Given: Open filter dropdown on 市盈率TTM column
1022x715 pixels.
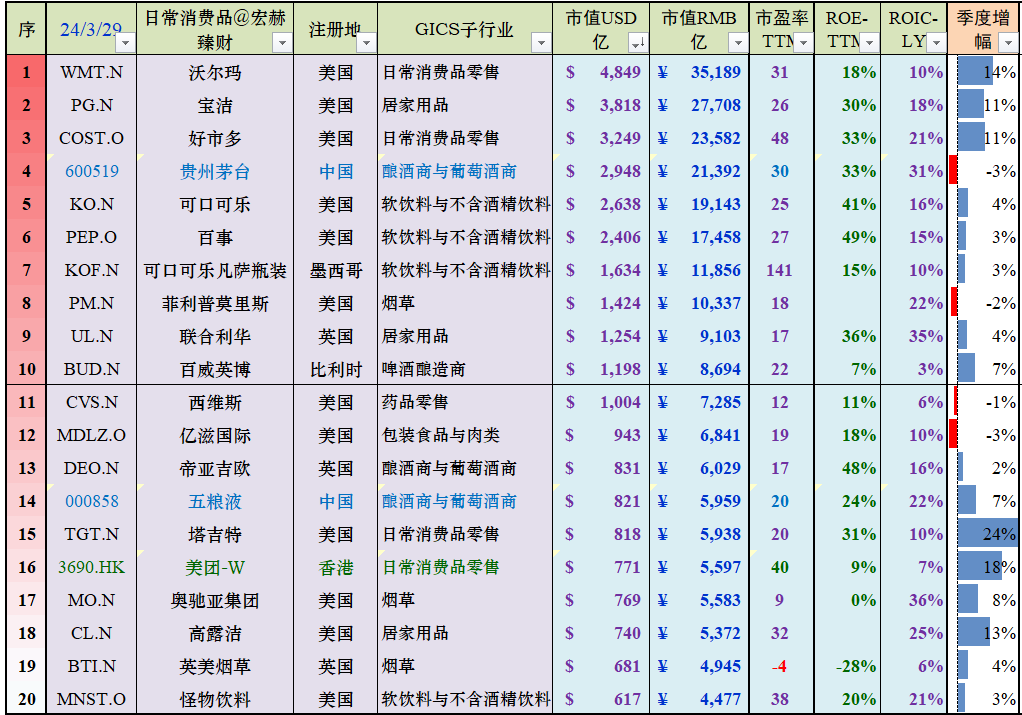Looking at the screenshot, I should (803, 43).
